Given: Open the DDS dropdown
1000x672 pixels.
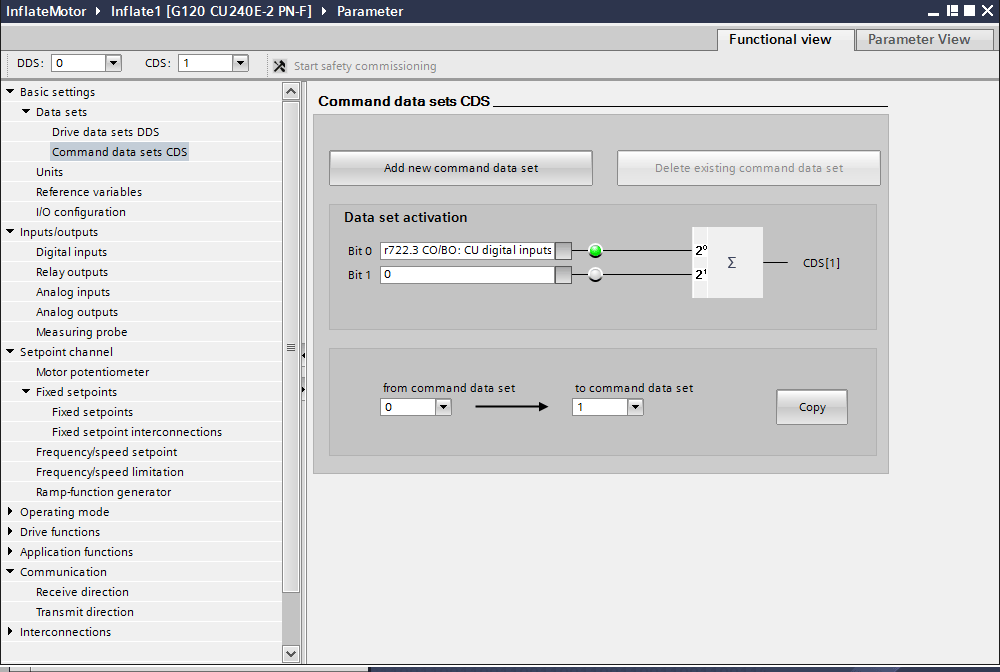Looking at the screenshot, I should tap(113, 63).
